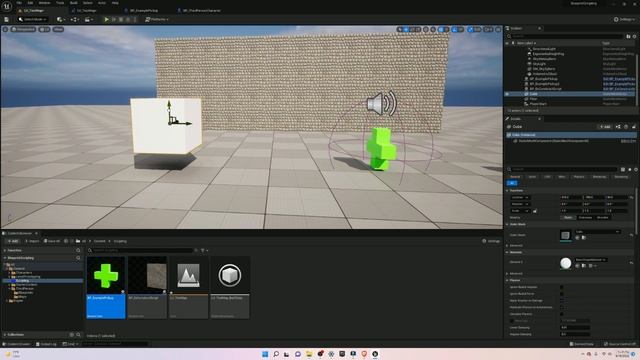Select the green cross pickup in viewport
This screenshot has height=360, width=640.
coord(381,149)
